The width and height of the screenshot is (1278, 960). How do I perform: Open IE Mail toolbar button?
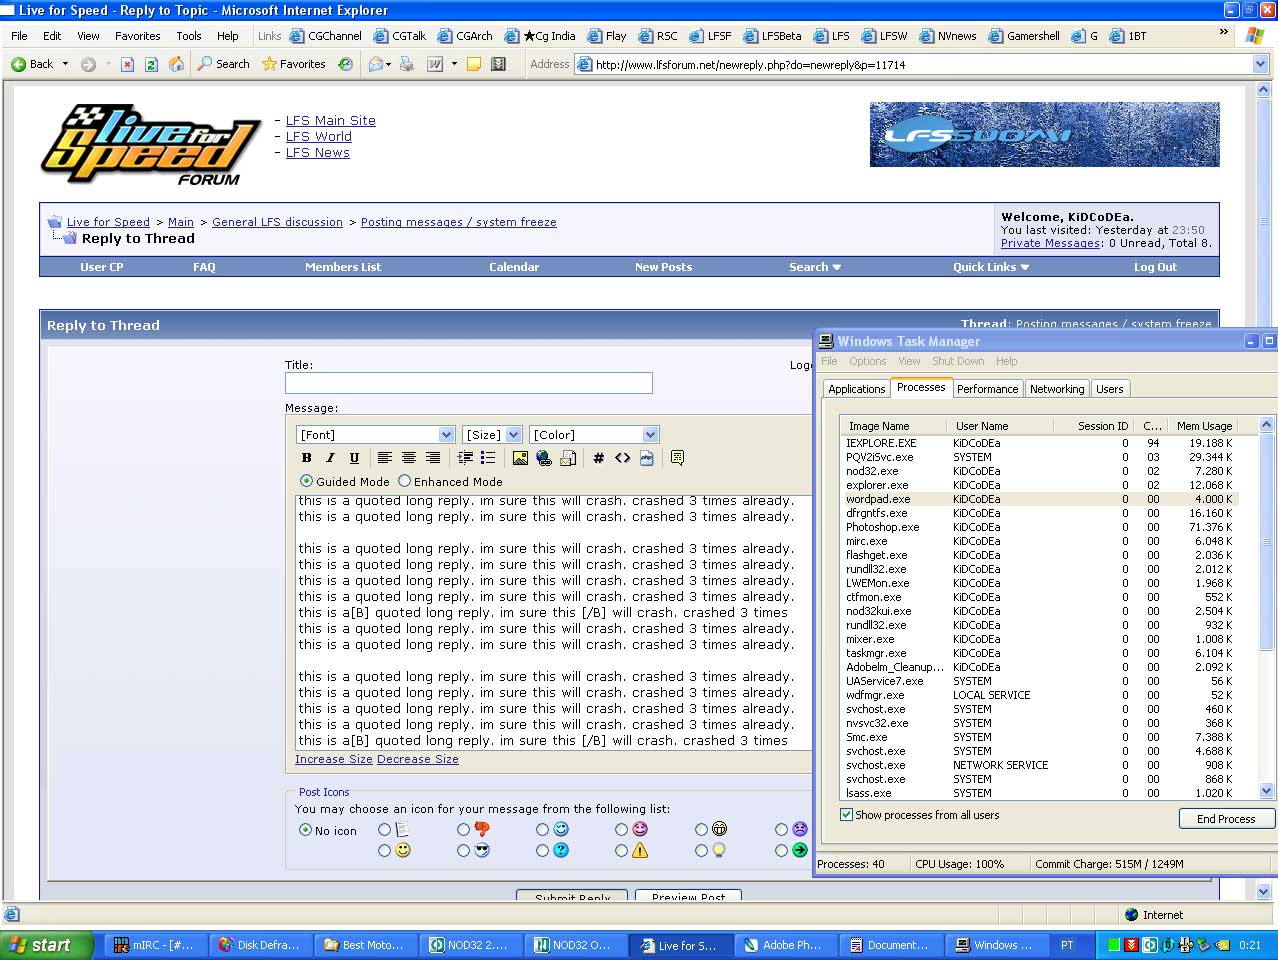(376, 64)
